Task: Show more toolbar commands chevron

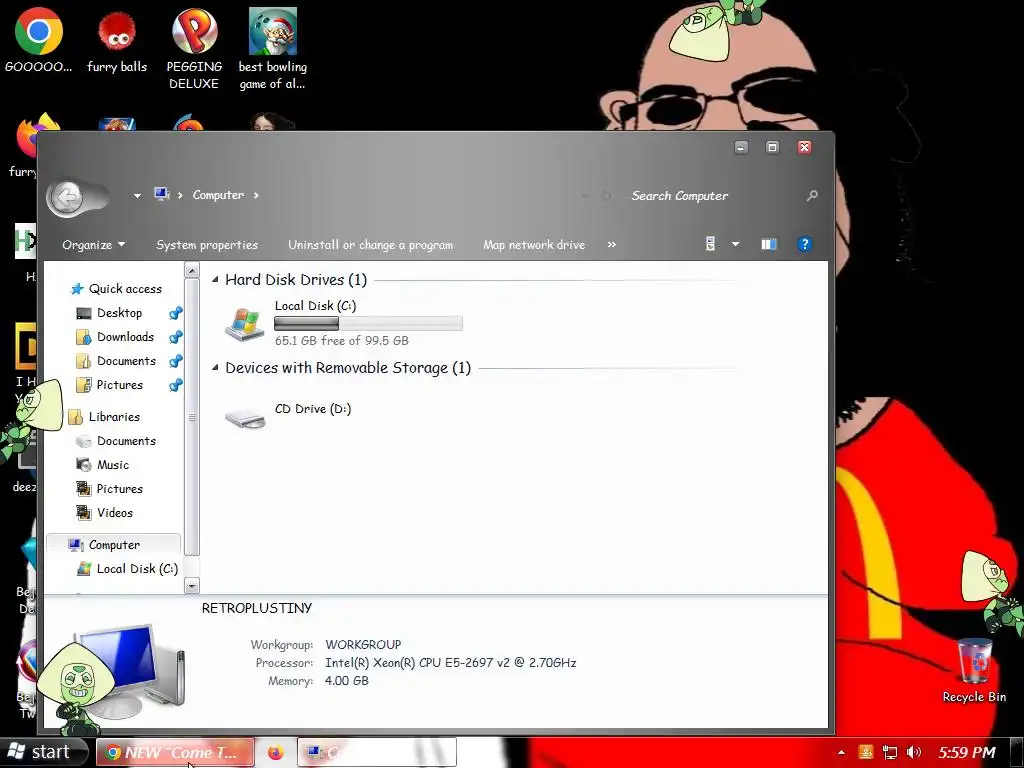Action: (611, 244)
